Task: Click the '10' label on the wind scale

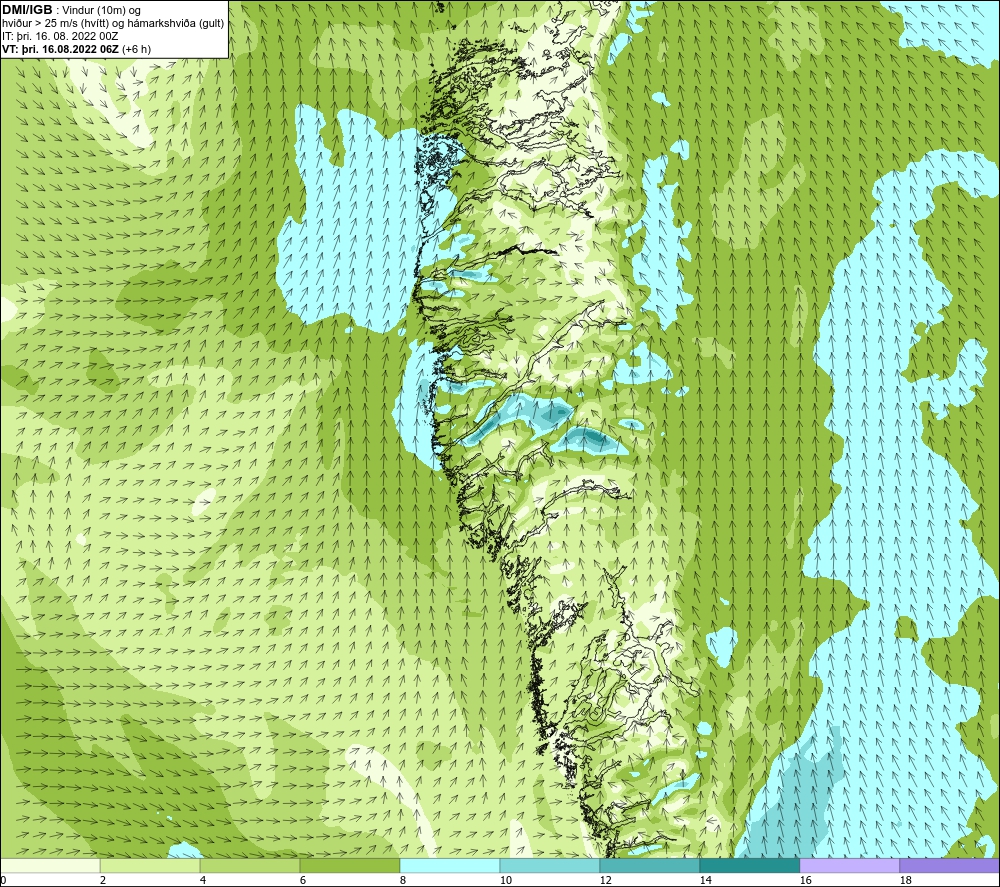Action: [x=505, y=881]
